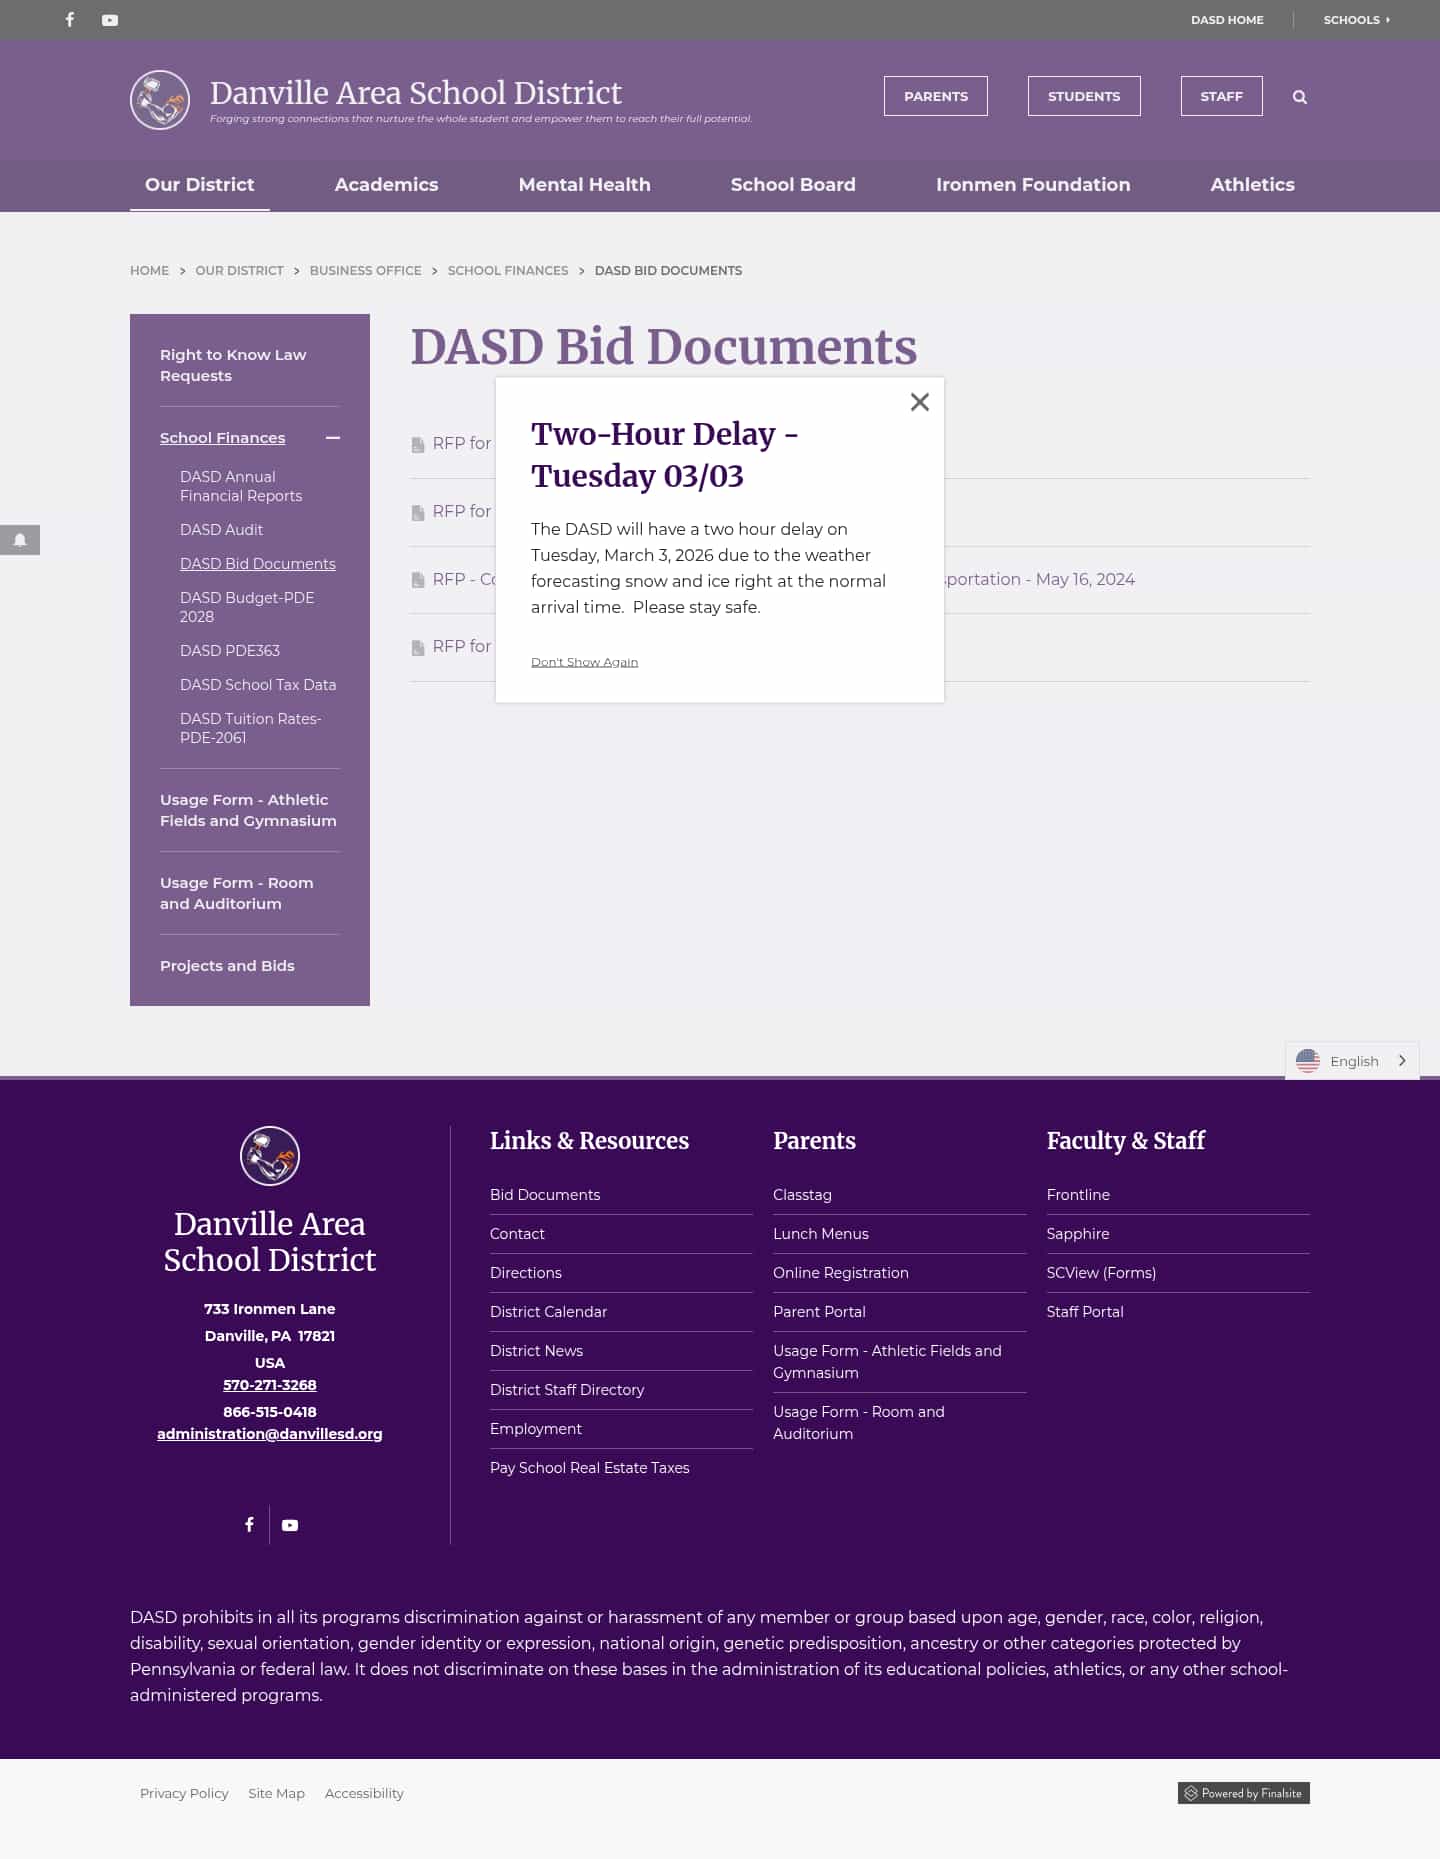Image resolution: width=1440 pixels, height=1859 pixels.
Task: Click footer YouTube icon
Action: click(x=290, y=1525)
